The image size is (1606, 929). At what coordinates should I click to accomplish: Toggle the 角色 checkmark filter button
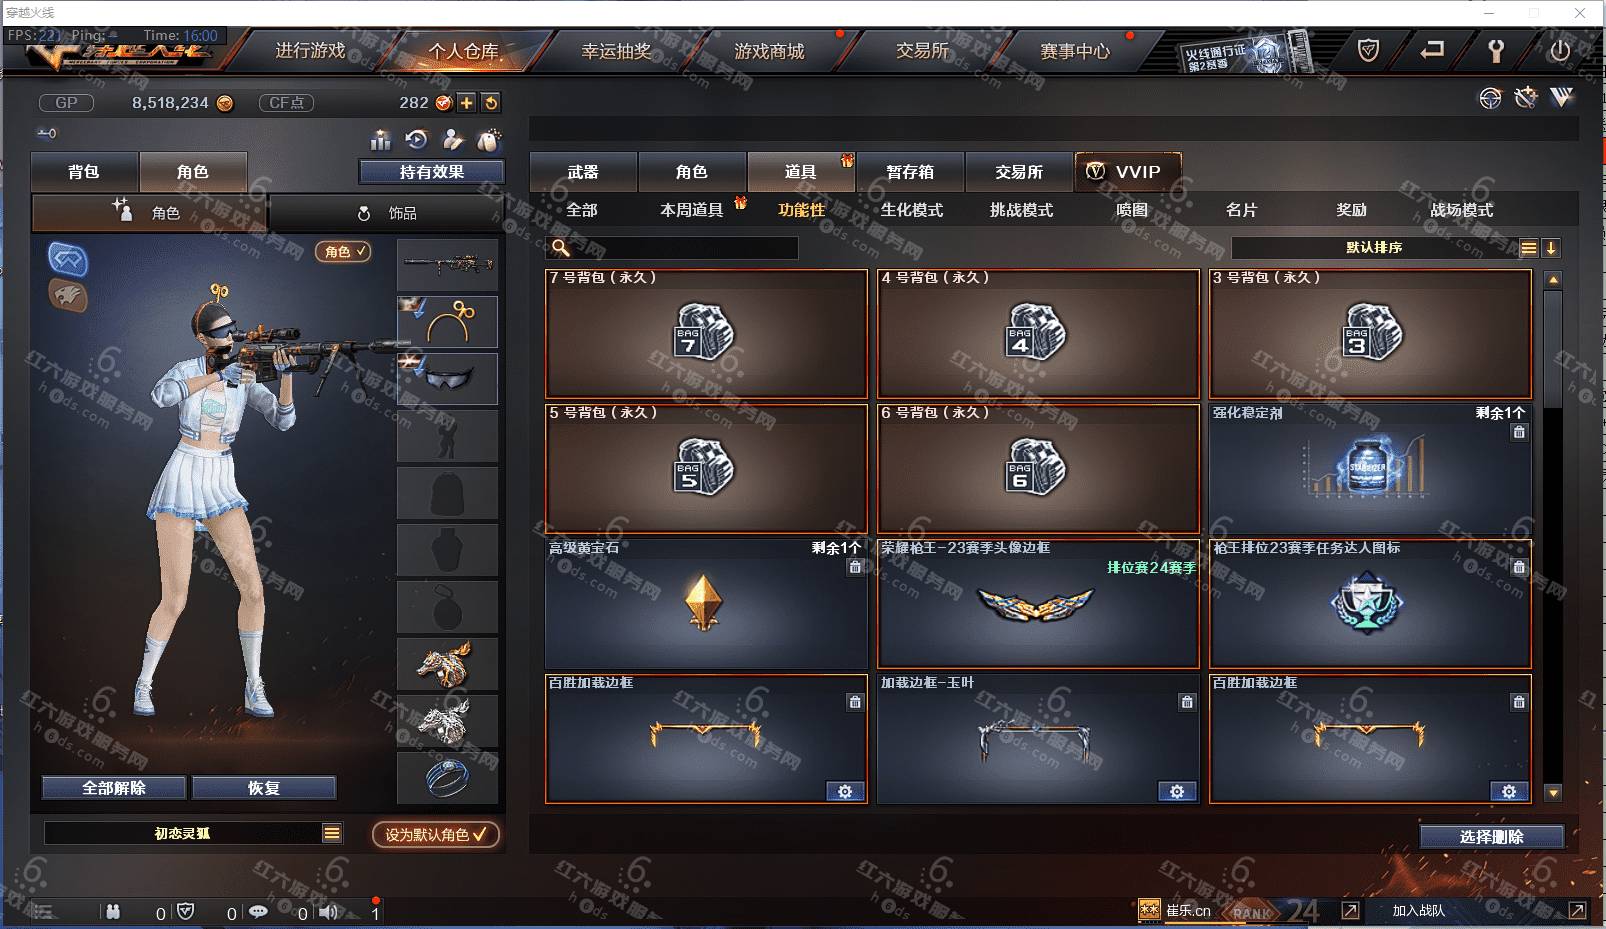tap(343, 251)
